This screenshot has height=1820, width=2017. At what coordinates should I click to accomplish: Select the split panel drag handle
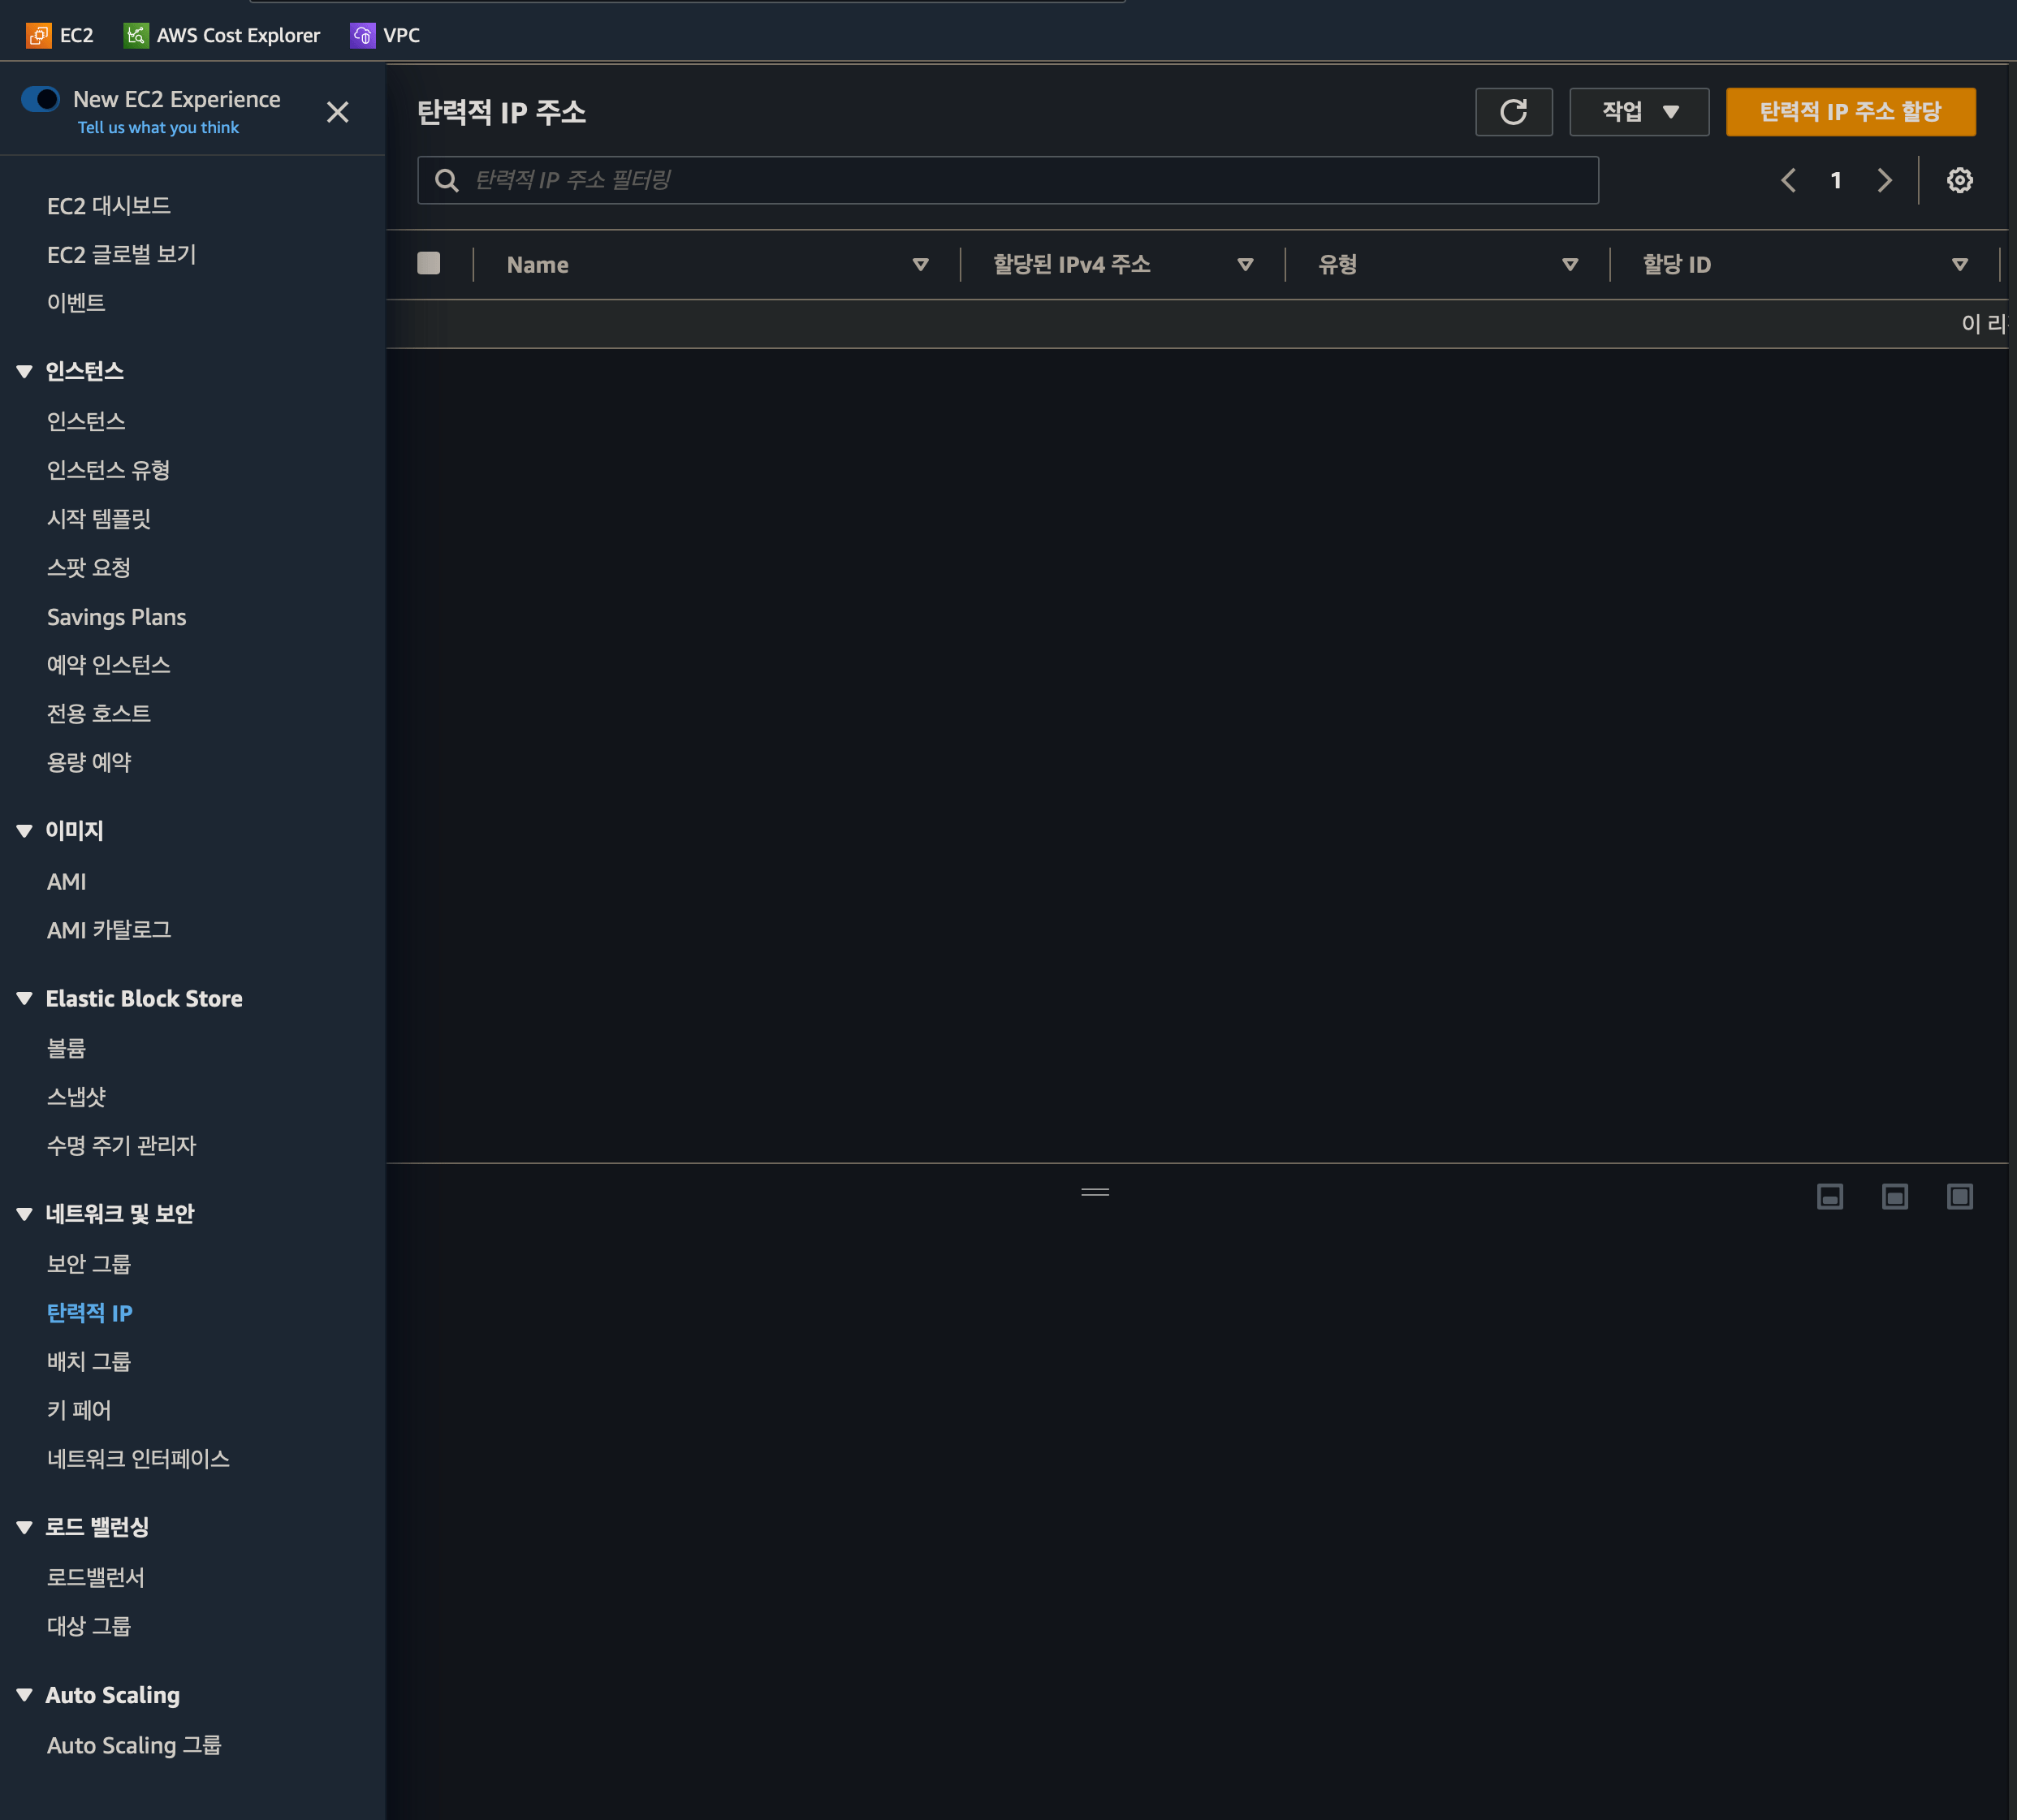pyautogui.click(x=1095, y=1192)
